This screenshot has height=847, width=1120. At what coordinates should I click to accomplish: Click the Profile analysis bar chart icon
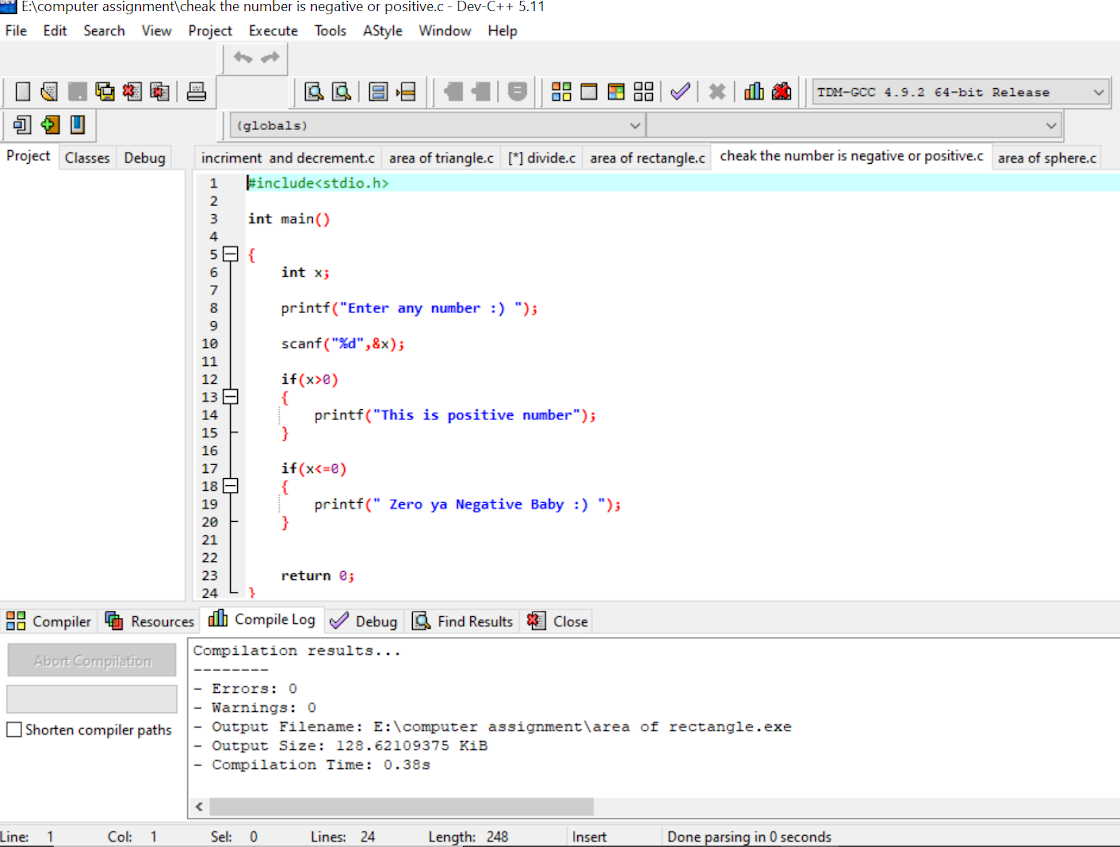[x=754, y=92]
